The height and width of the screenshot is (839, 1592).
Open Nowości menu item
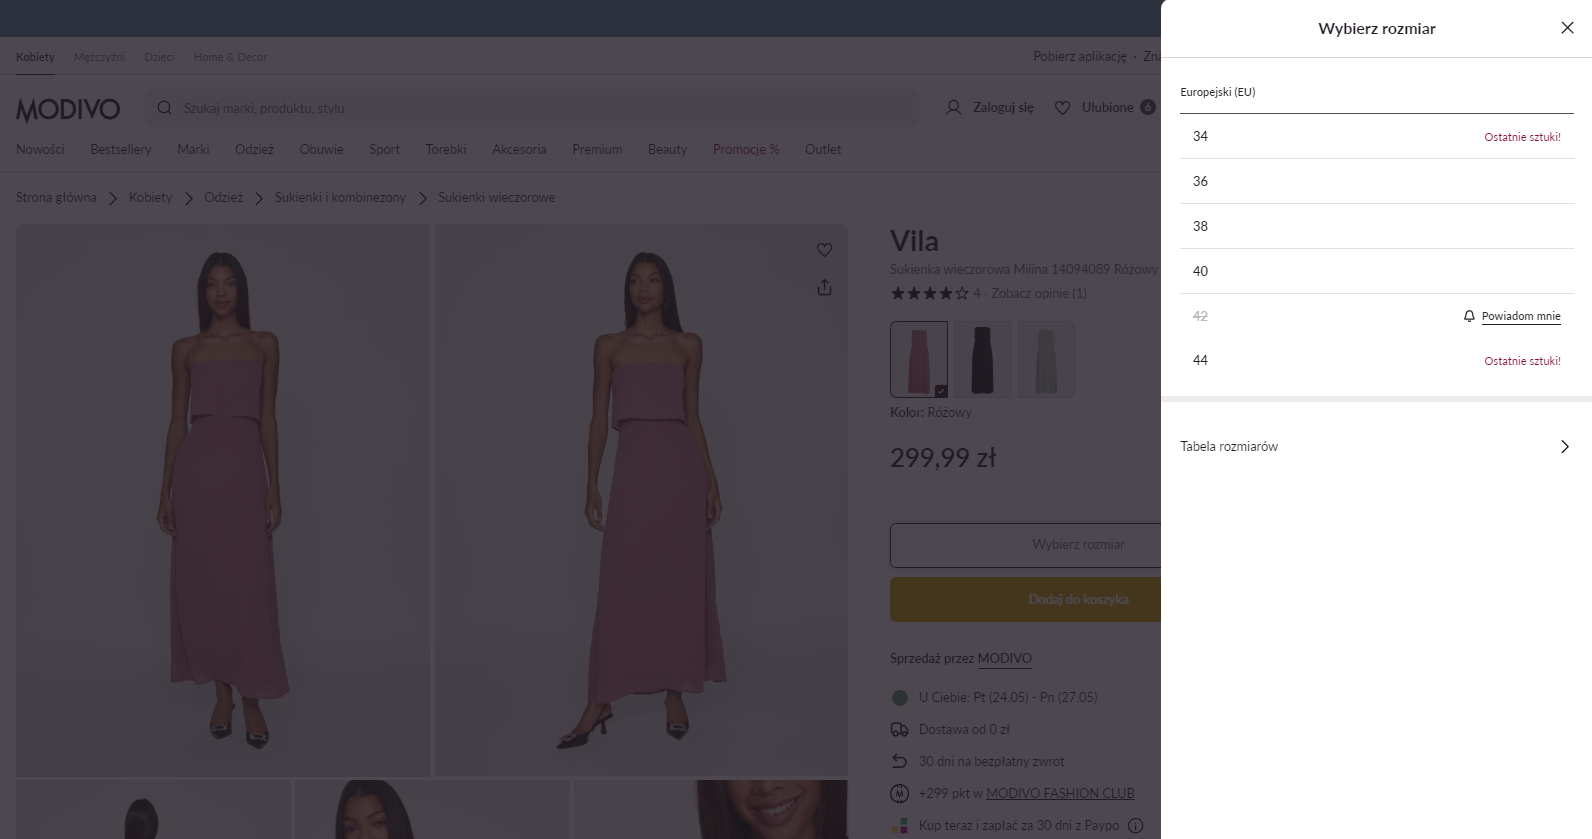coord(40,149)
